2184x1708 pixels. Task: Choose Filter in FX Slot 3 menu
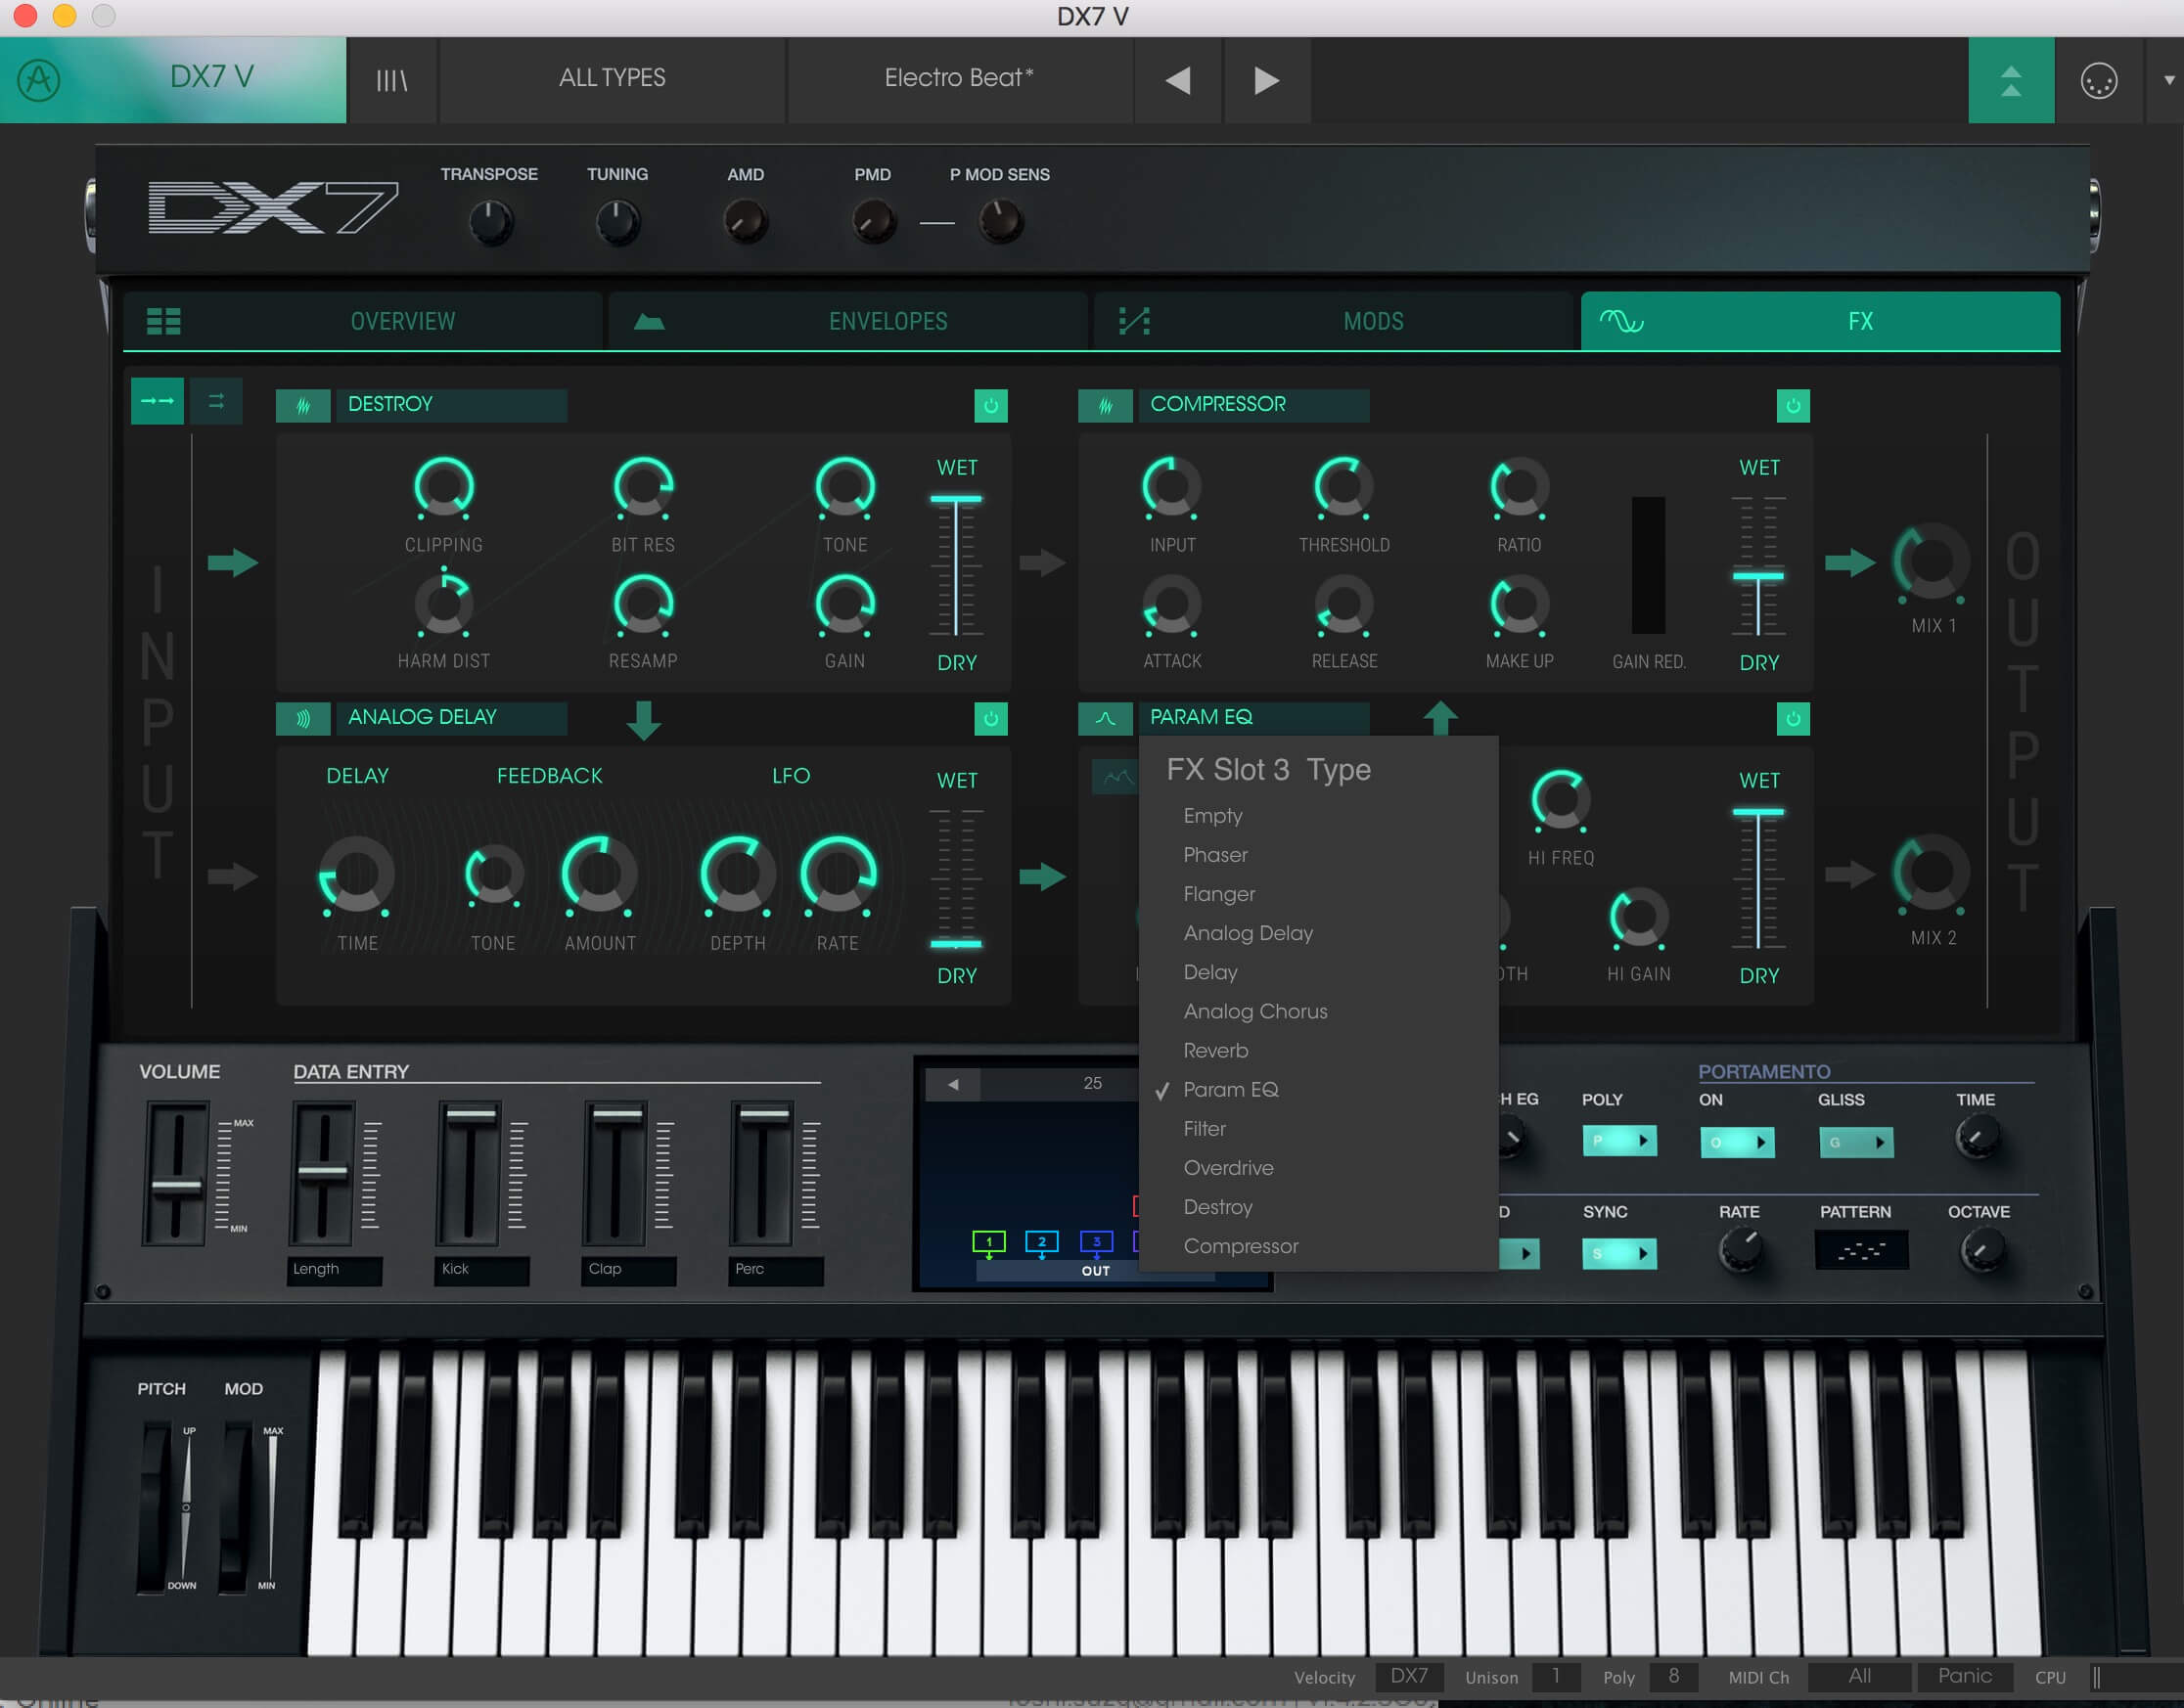pos(1318,1129)
